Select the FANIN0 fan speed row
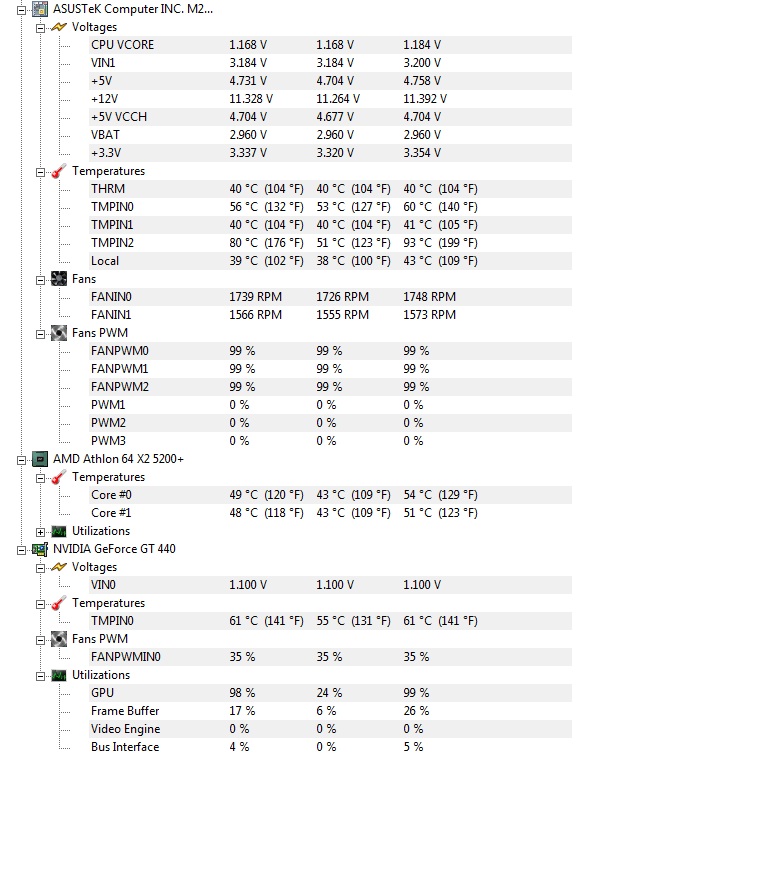 point(111,297)
